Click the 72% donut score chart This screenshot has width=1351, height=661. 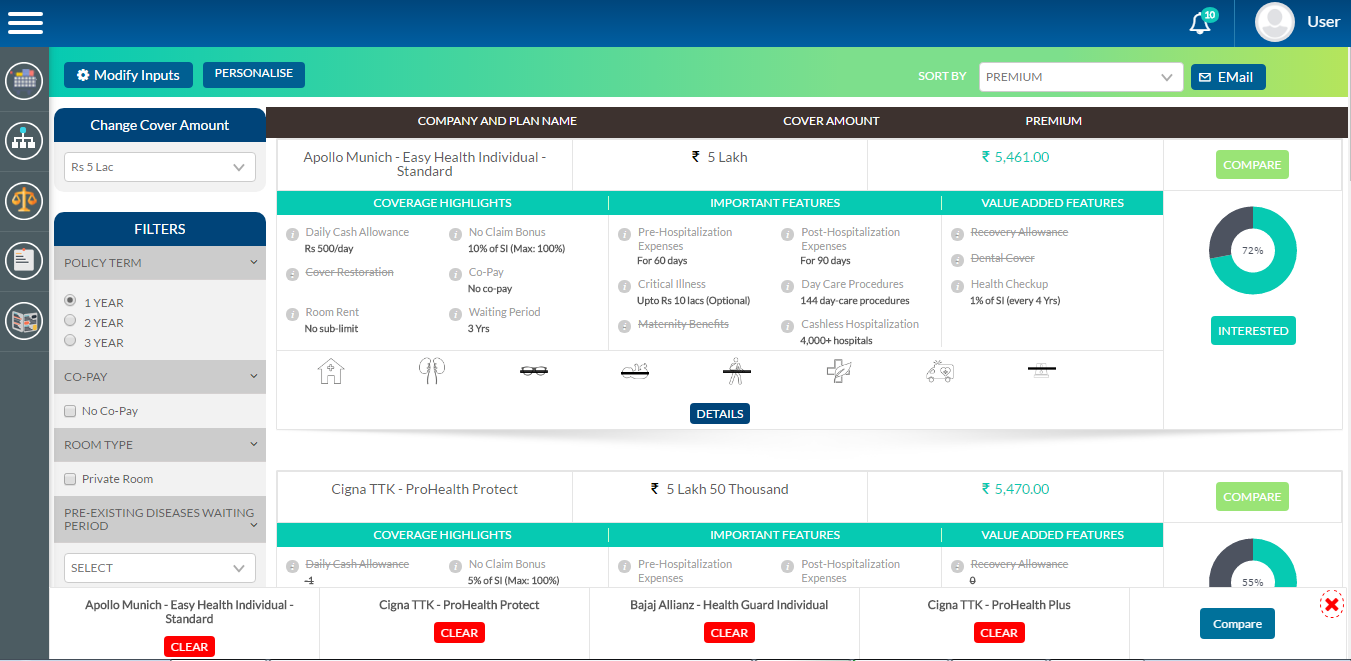tap(1252, 251)
